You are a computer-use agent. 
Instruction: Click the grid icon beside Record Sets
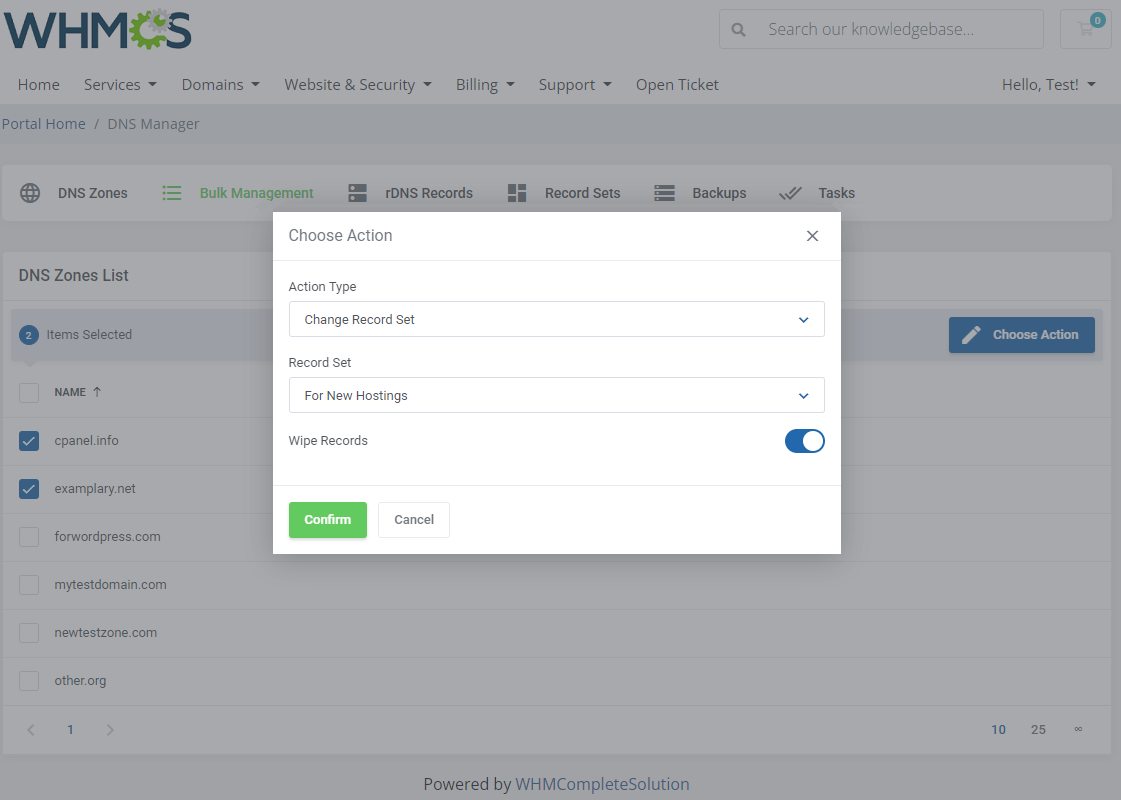517,193
